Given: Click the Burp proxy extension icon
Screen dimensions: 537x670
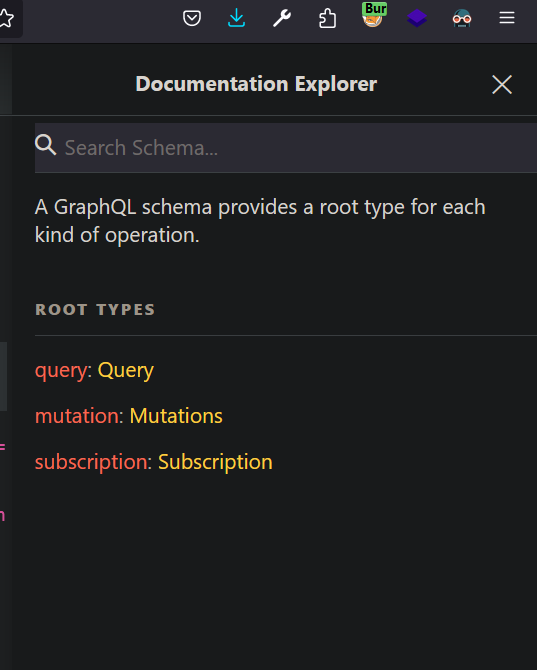Looking at the screenshot, I should (x=374, y=15).
